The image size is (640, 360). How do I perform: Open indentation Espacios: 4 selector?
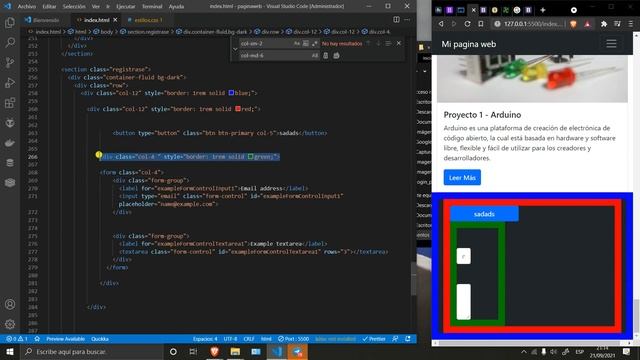205,339
